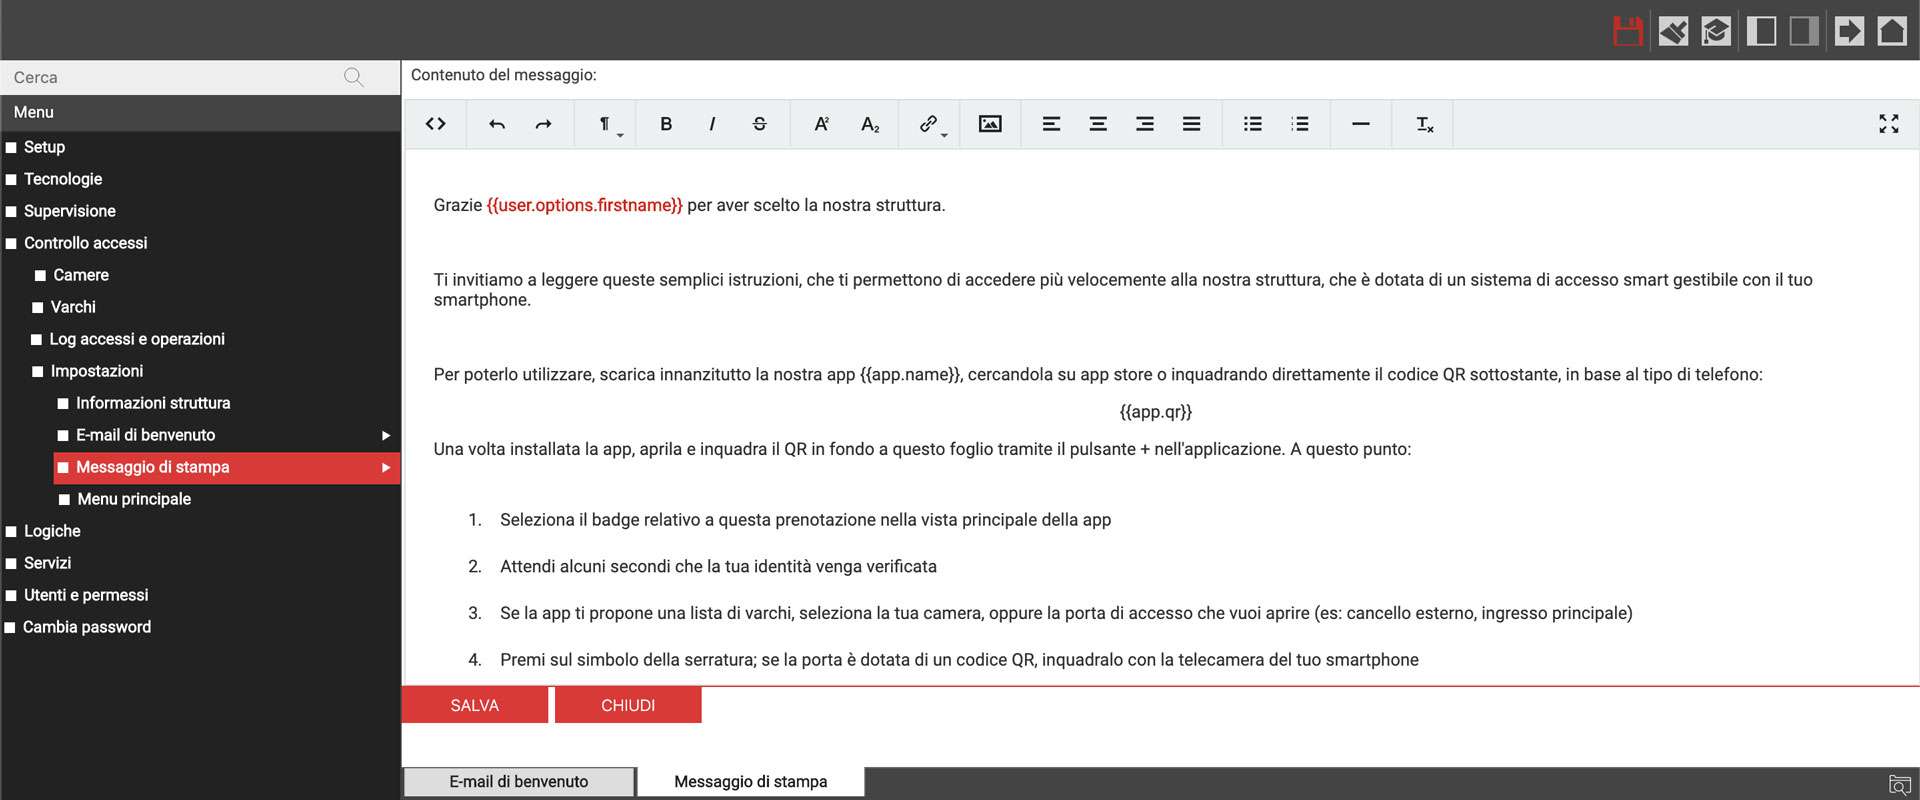Redo the last edit

[x=543, y=124]
